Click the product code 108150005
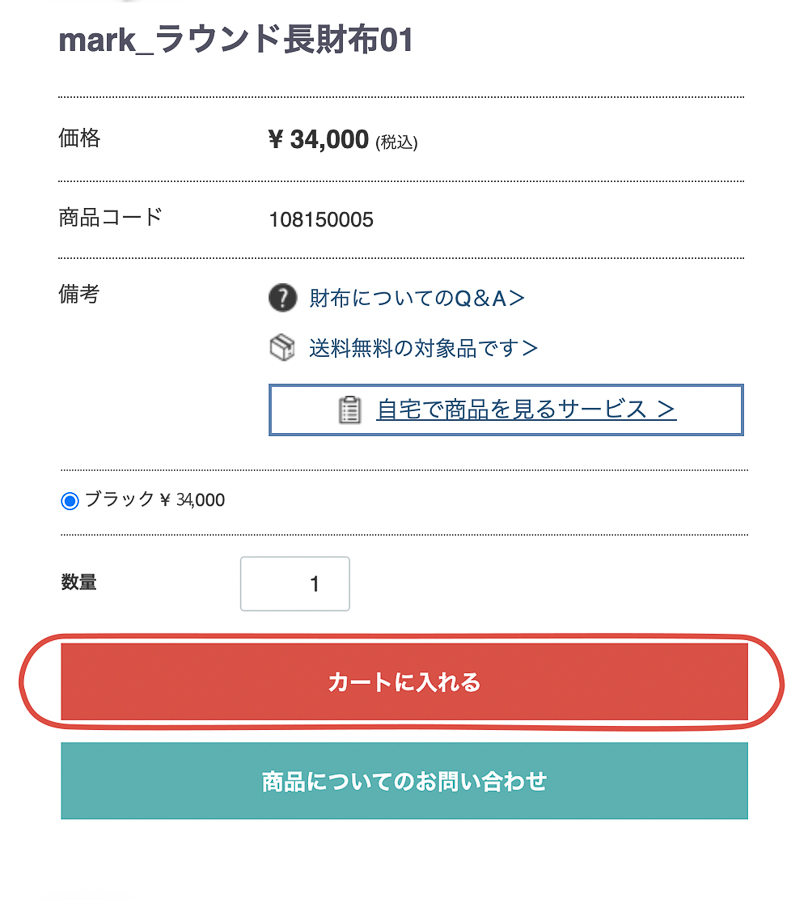The image size is (804, 900). click(x=321, y=220)
